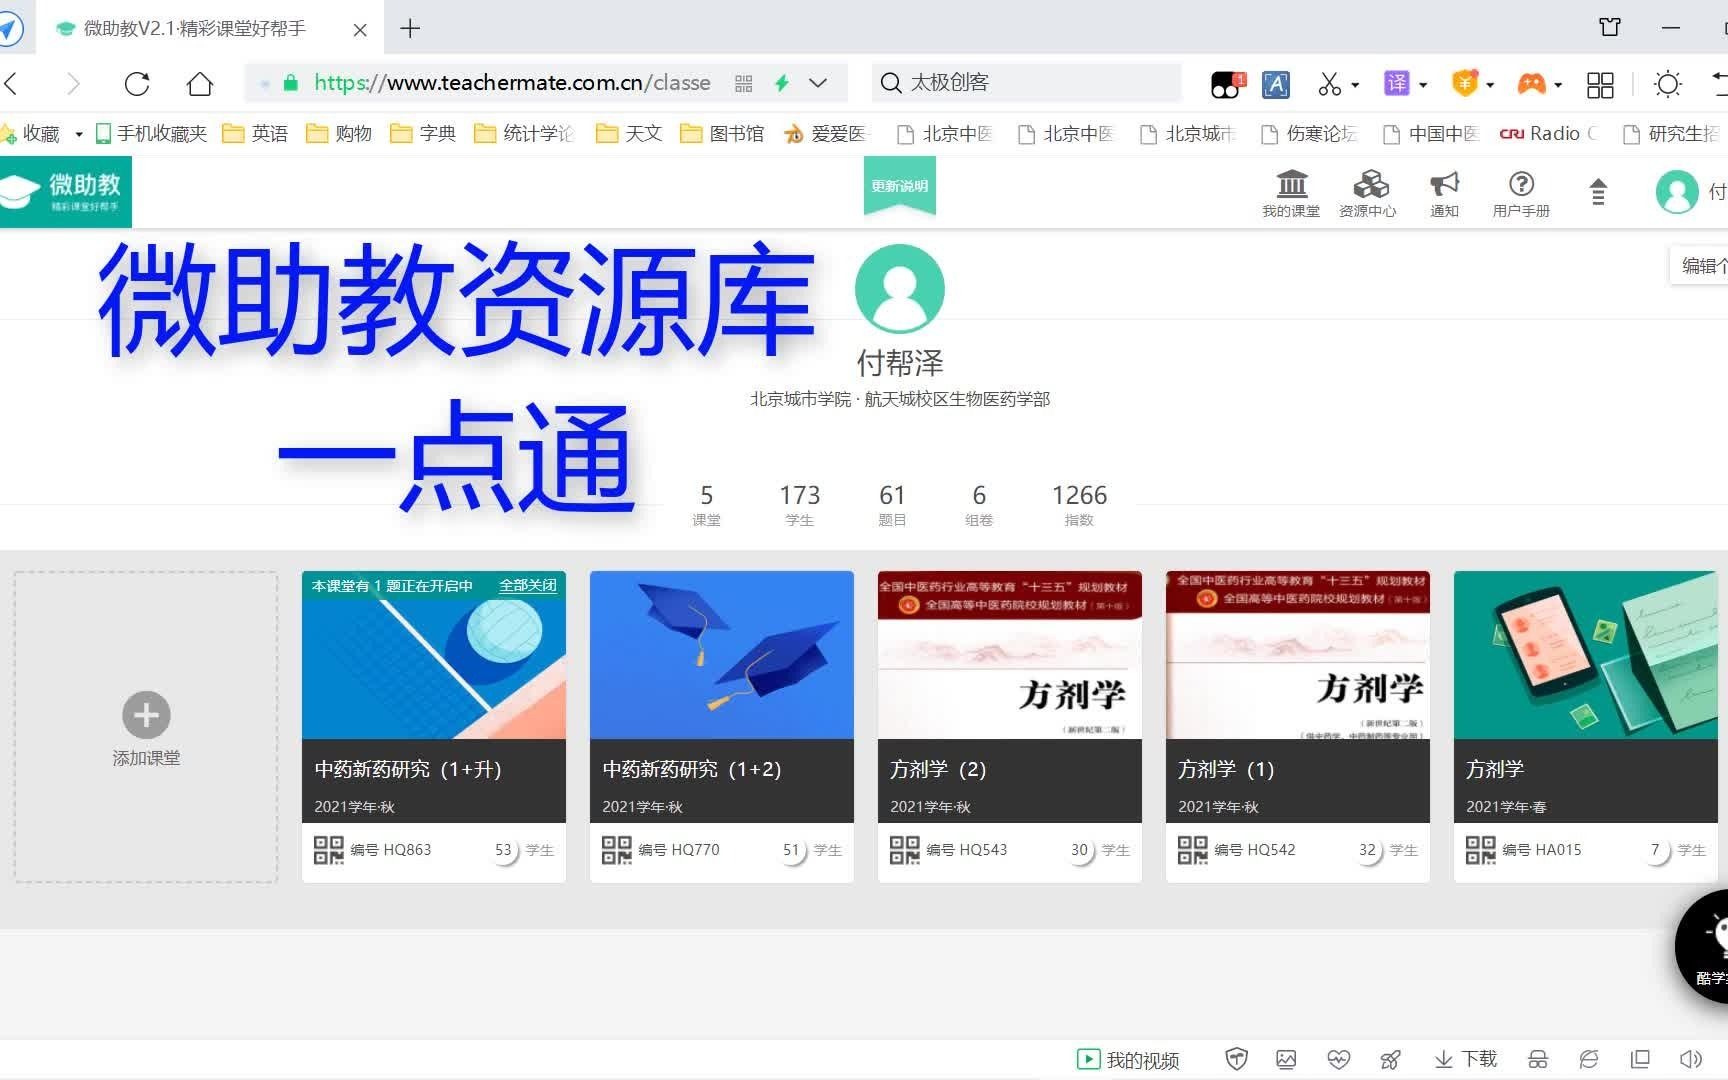Expand the game controller dropdown arrow
1728x1080 pixels.
pos(1558,85)
